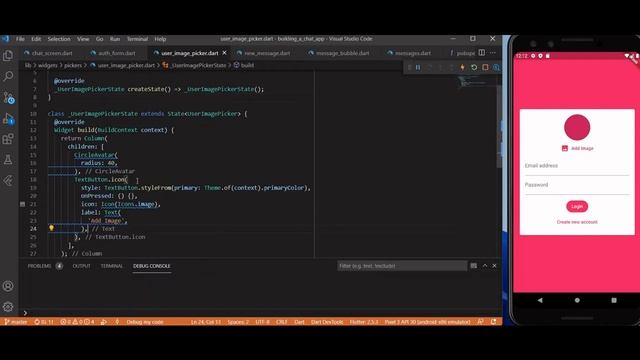Open the Terminal menu
The image size is (640, 360).
[137, 39]
